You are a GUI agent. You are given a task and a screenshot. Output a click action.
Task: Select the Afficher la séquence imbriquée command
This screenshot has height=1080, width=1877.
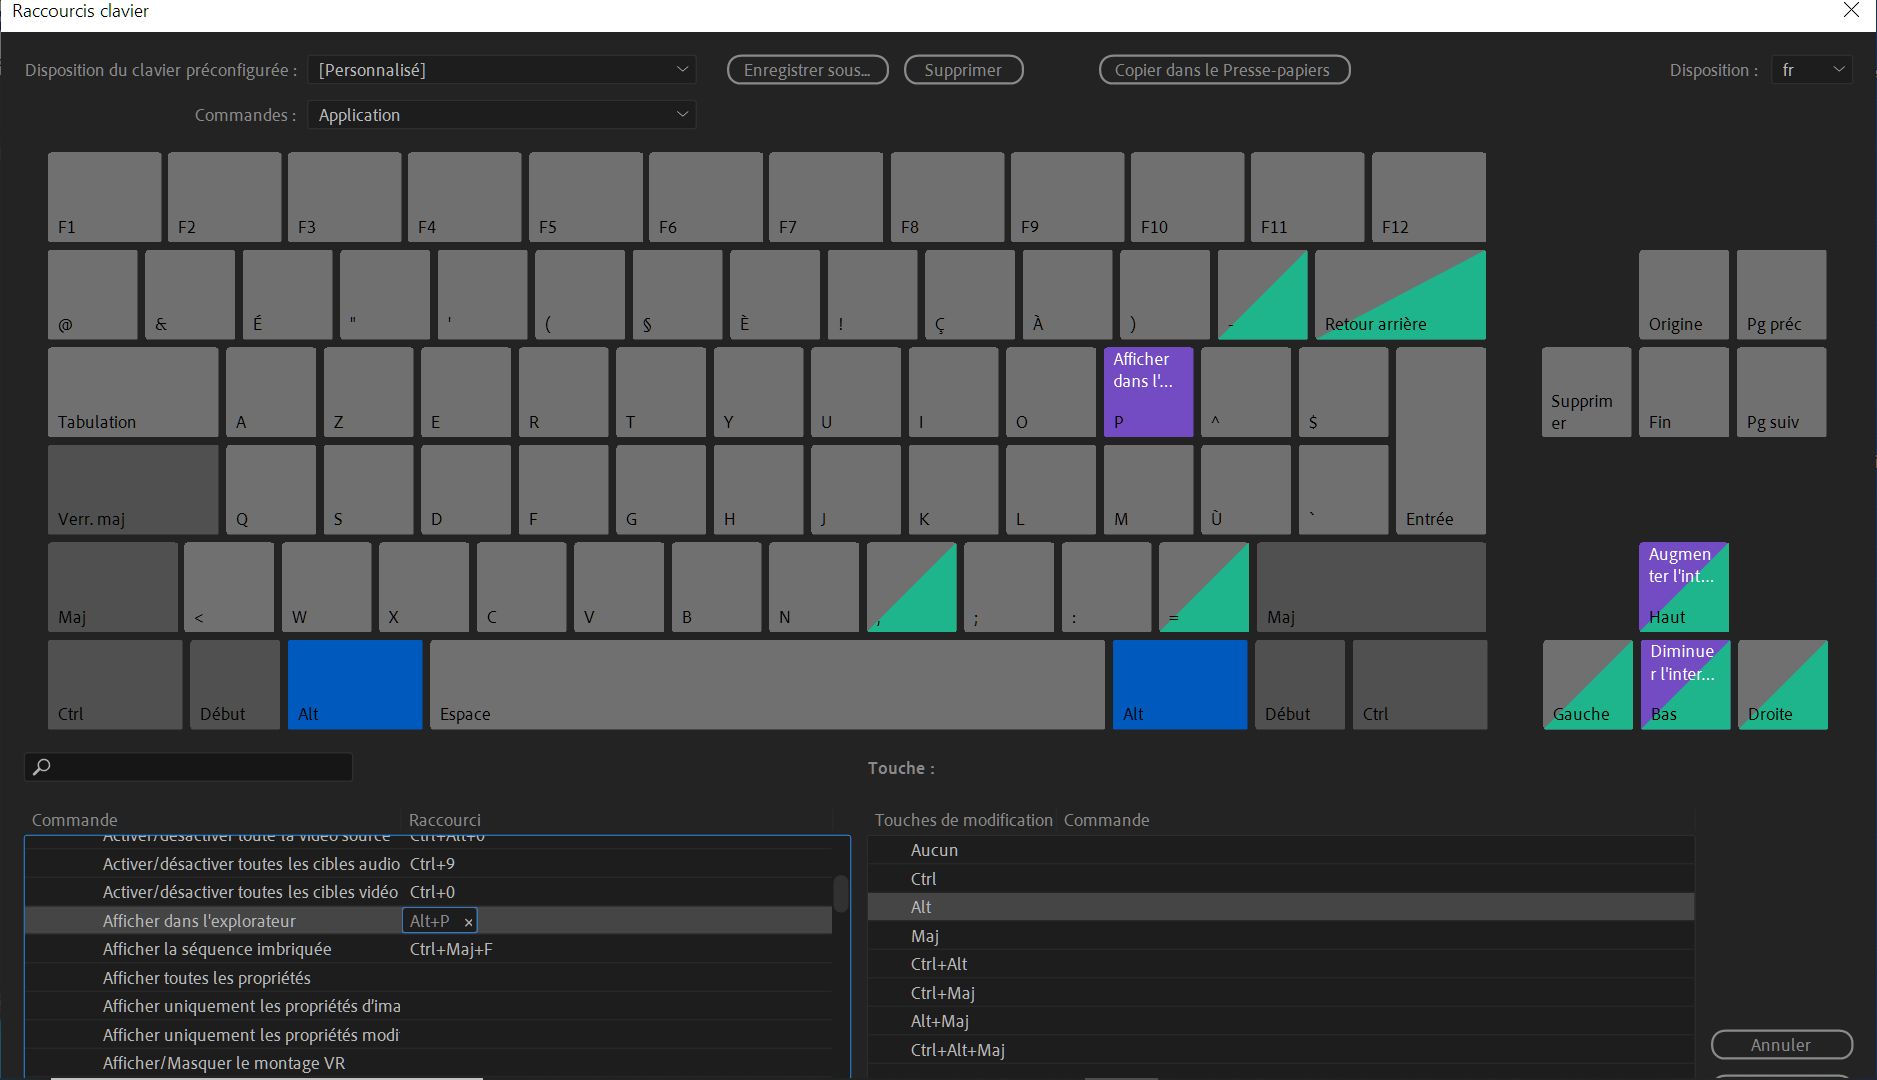pyautogui.click(x=217, y=949)
